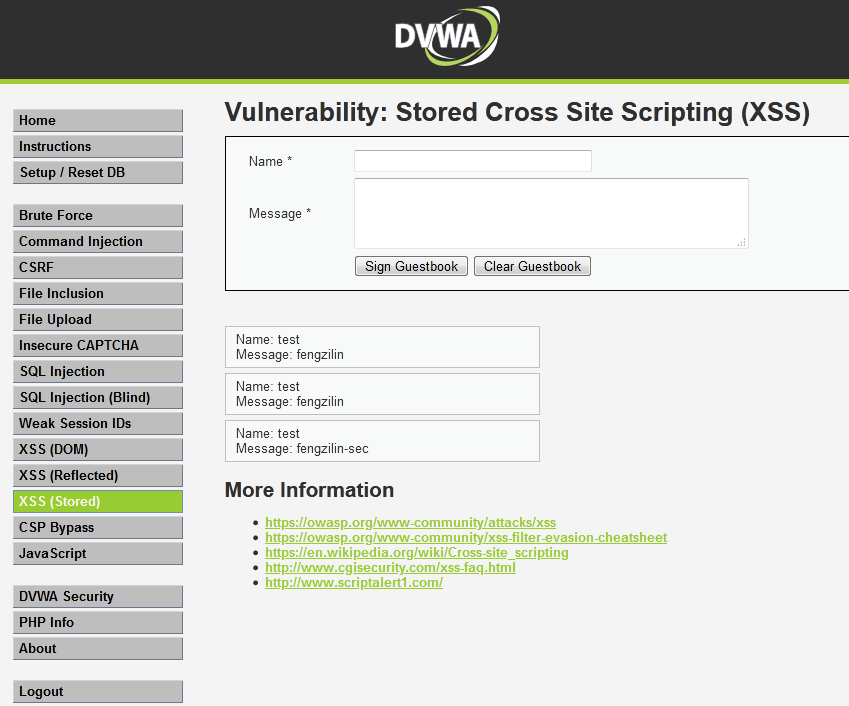This screenshot has height=706, width=849.
Task: Open the Brute Force vulnerability page
Action: point(98,215)
